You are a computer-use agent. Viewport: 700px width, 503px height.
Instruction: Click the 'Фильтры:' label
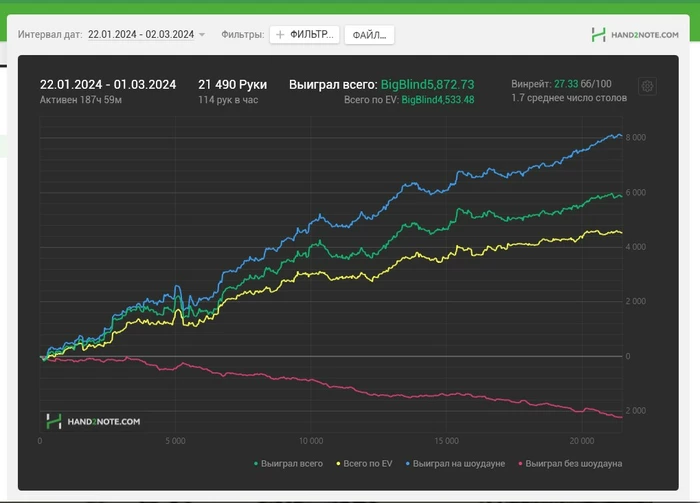(243, 34)
